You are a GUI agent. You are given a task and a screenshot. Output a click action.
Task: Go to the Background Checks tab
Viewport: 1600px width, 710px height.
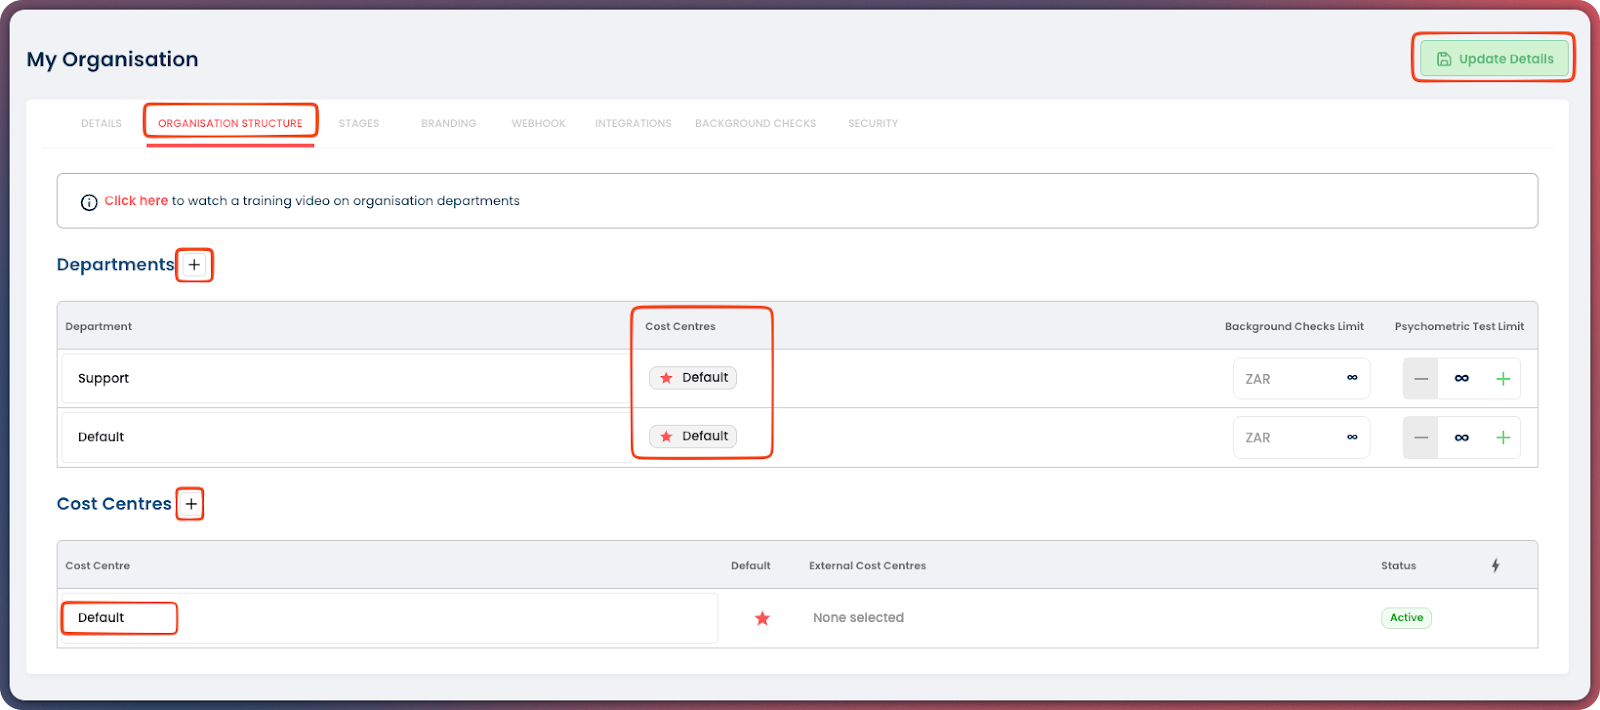pyautogui.click(x=755, y=124)
